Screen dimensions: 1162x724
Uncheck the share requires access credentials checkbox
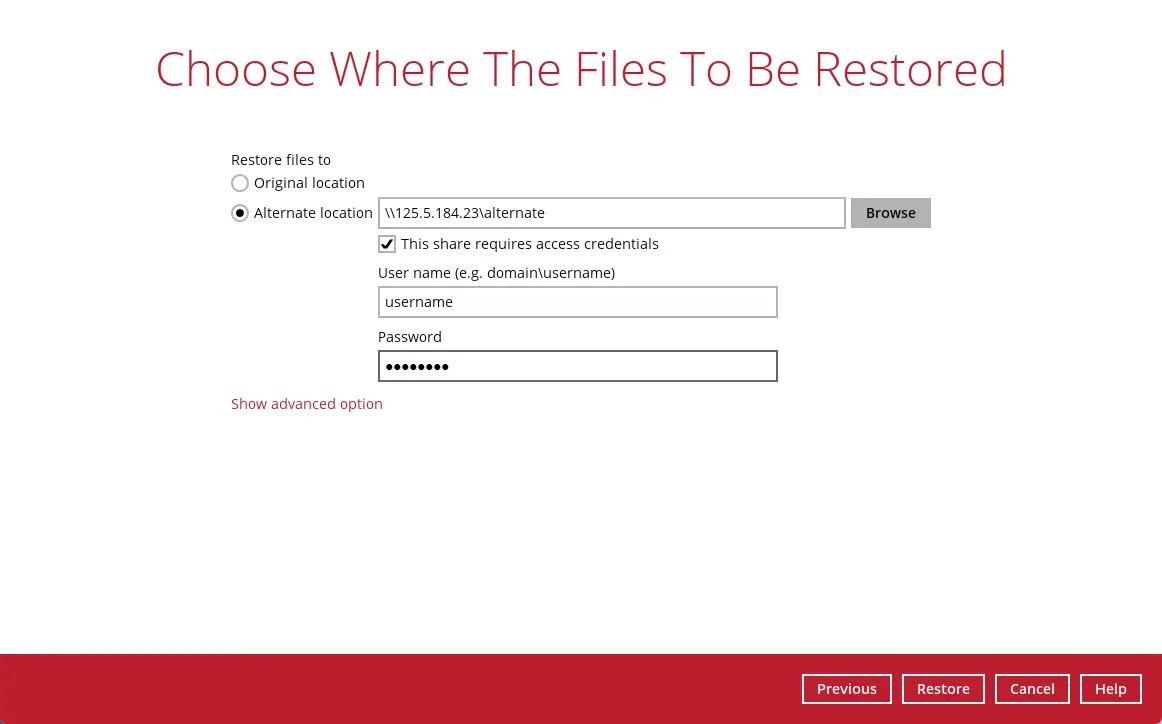(x=387, y=244)
